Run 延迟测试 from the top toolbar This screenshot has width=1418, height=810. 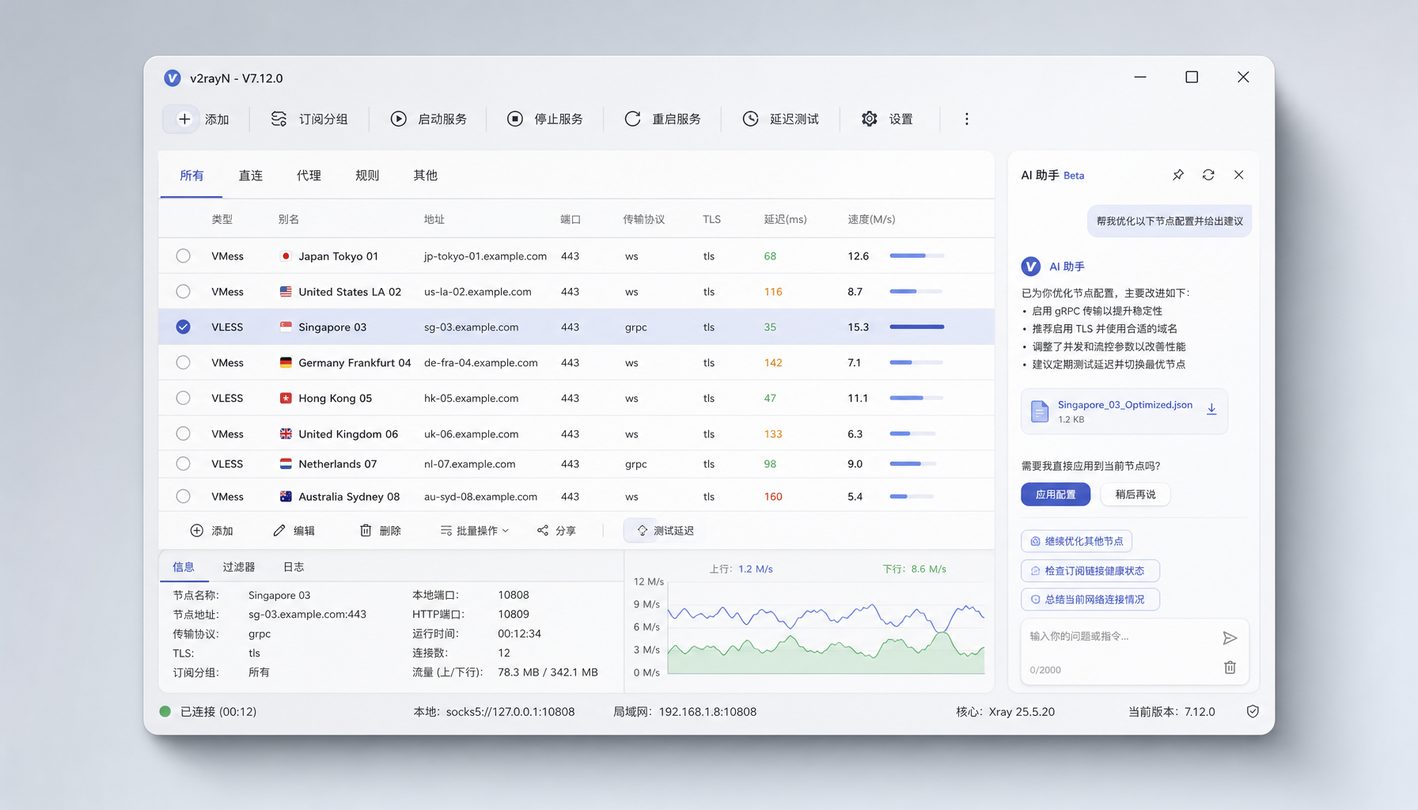tap(780, 119)
